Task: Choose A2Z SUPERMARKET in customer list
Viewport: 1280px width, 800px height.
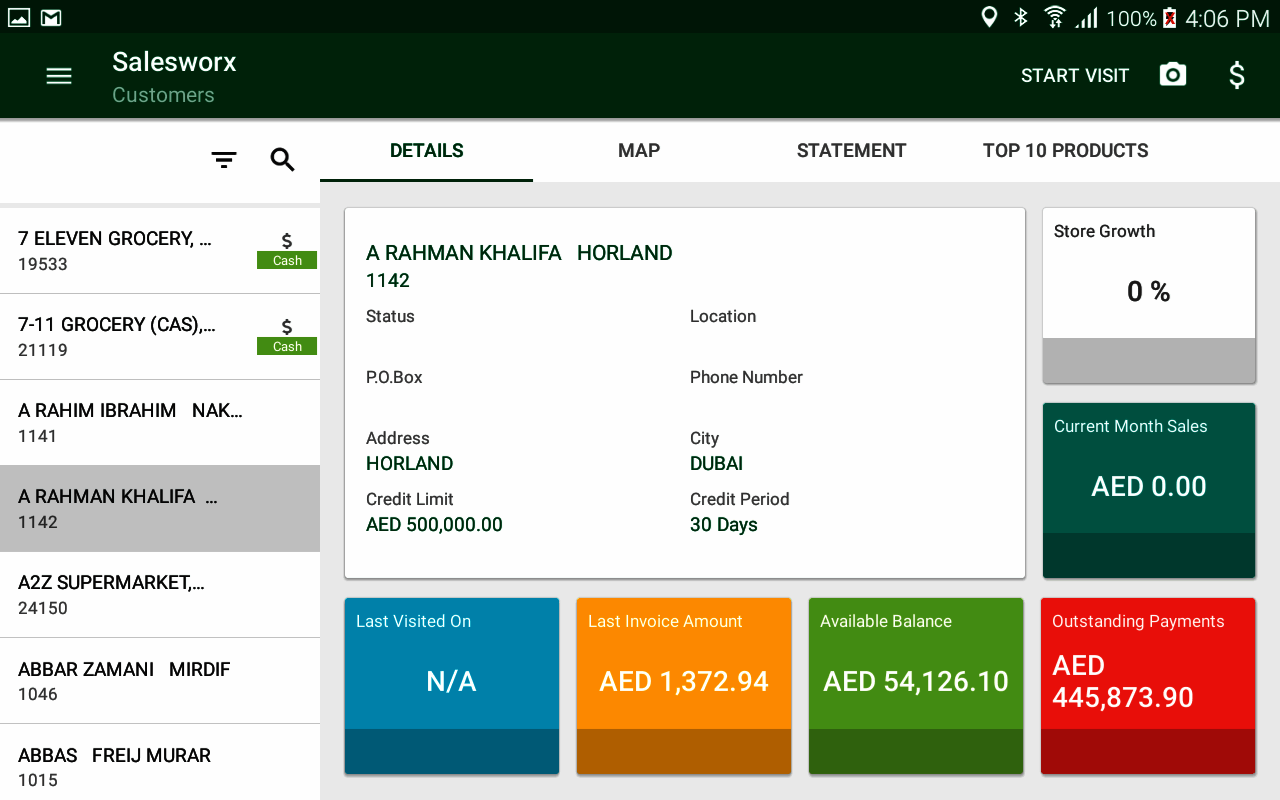Action: coord(160,594)
